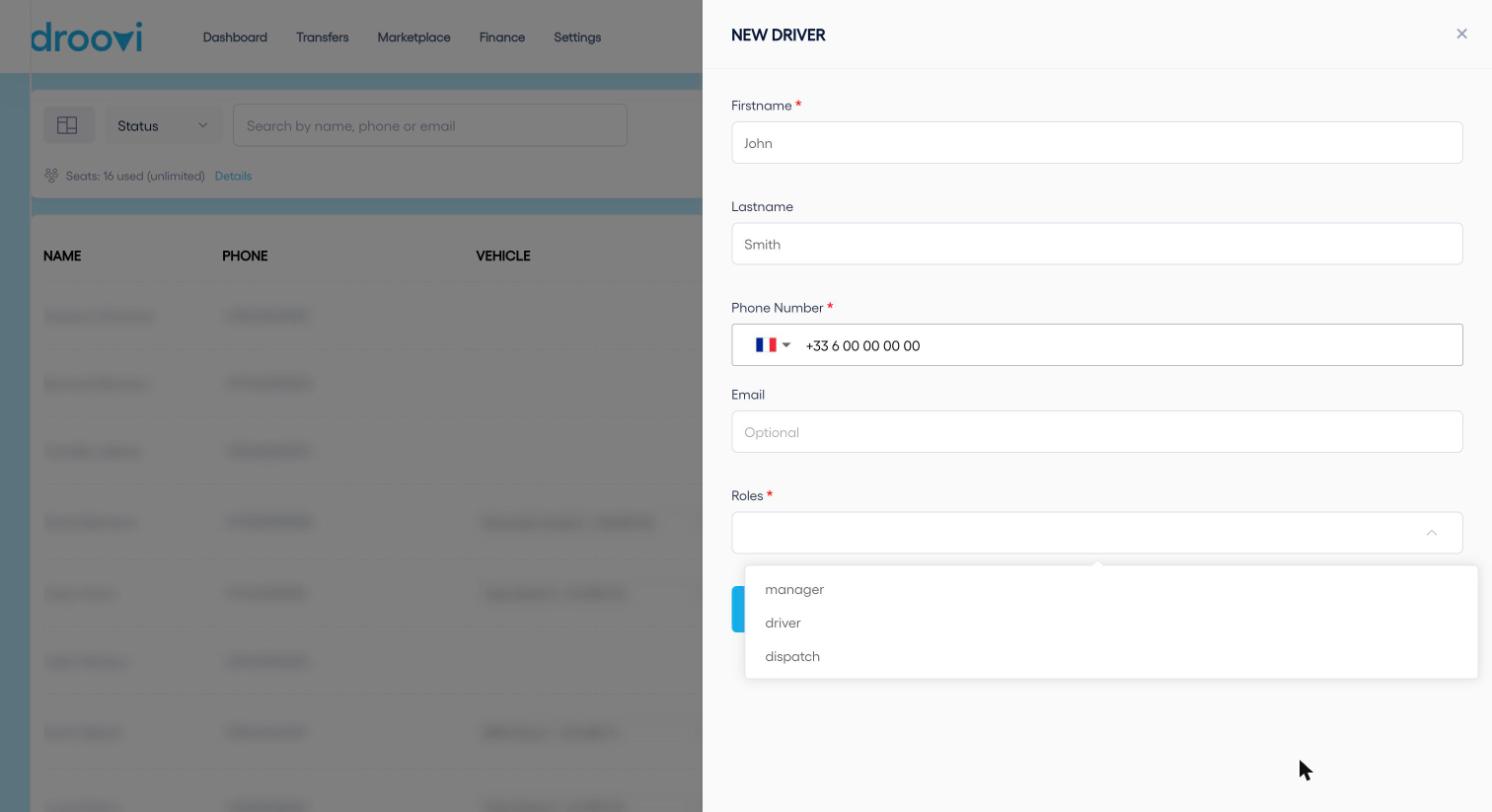Close the New Driver panel
The height and width of the screenshot is (812, 1492).
(1462, 34)
